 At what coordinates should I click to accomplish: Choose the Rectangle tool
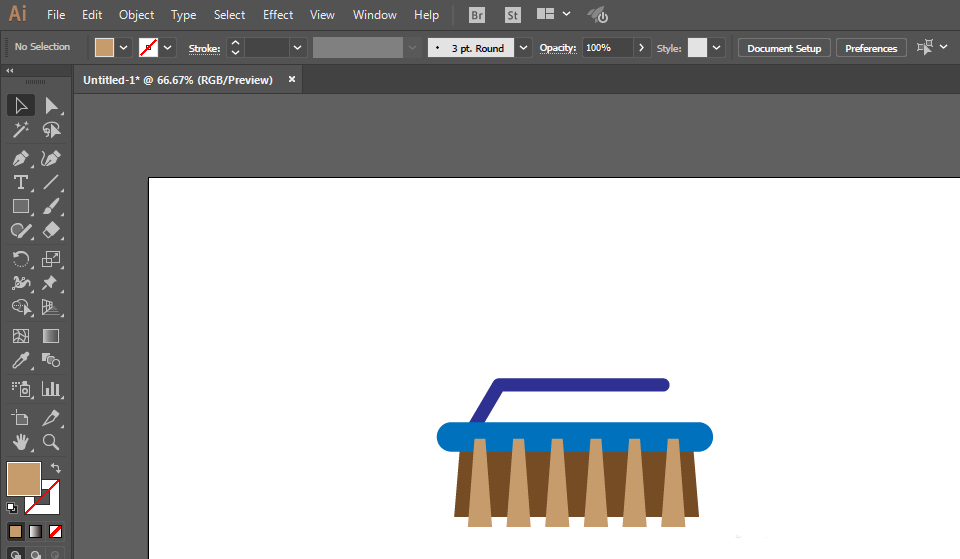click(x=20, y=206)
